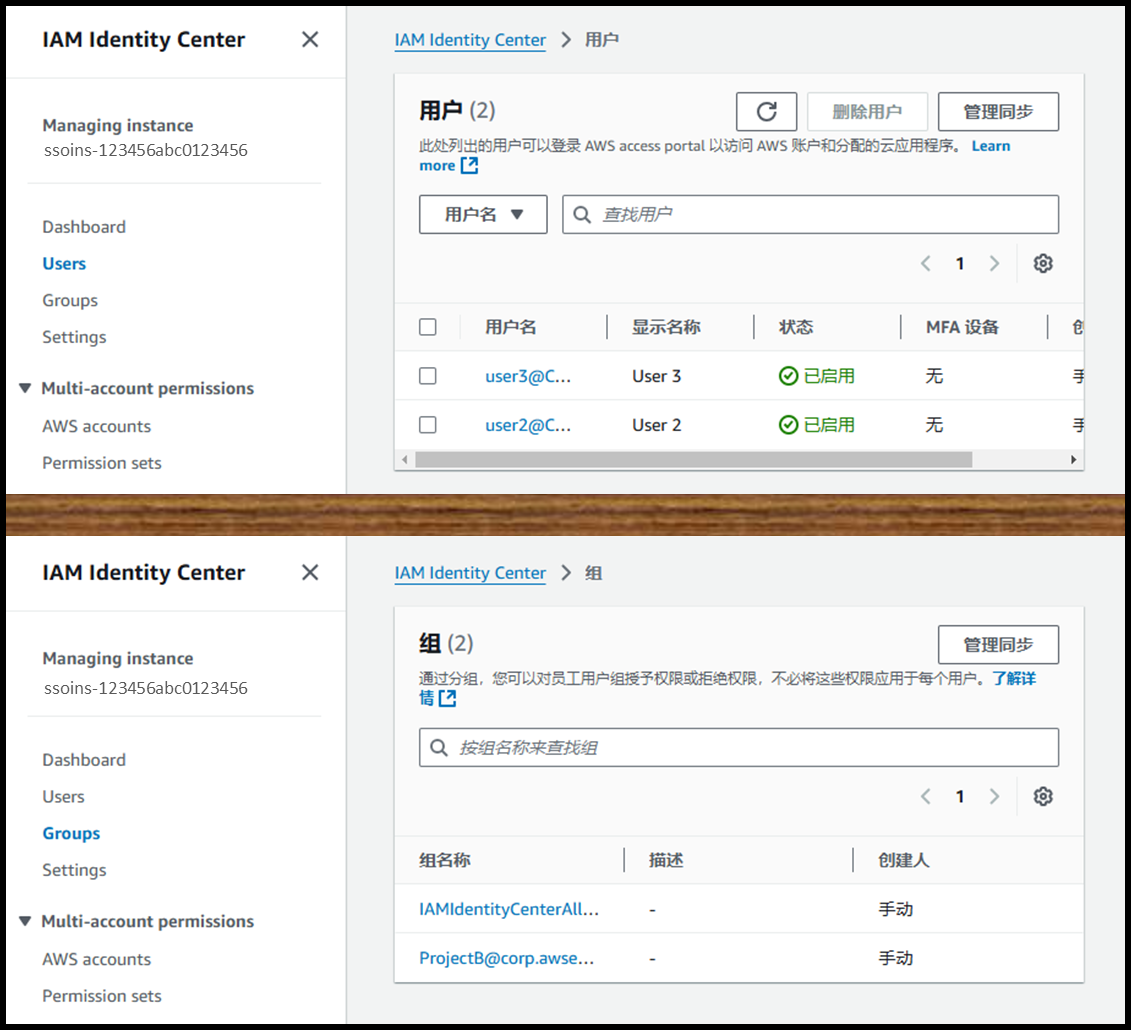1131x1030 pixels.
Task: Close the navigation pane in the Groups screen
Action: (310, 573)
